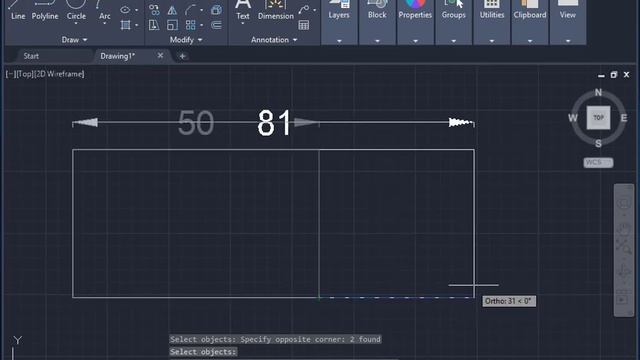
Task: Click E on the ViewCube compass
Action: coord(624,118)
